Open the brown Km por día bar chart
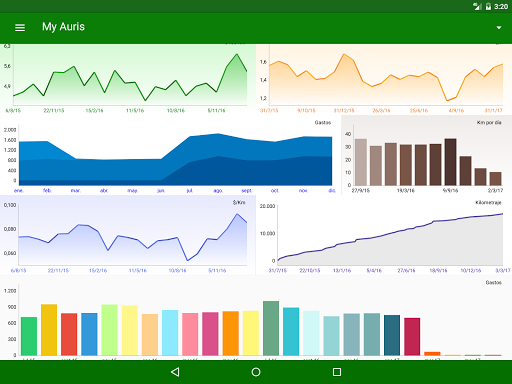 tap(427, 155)
